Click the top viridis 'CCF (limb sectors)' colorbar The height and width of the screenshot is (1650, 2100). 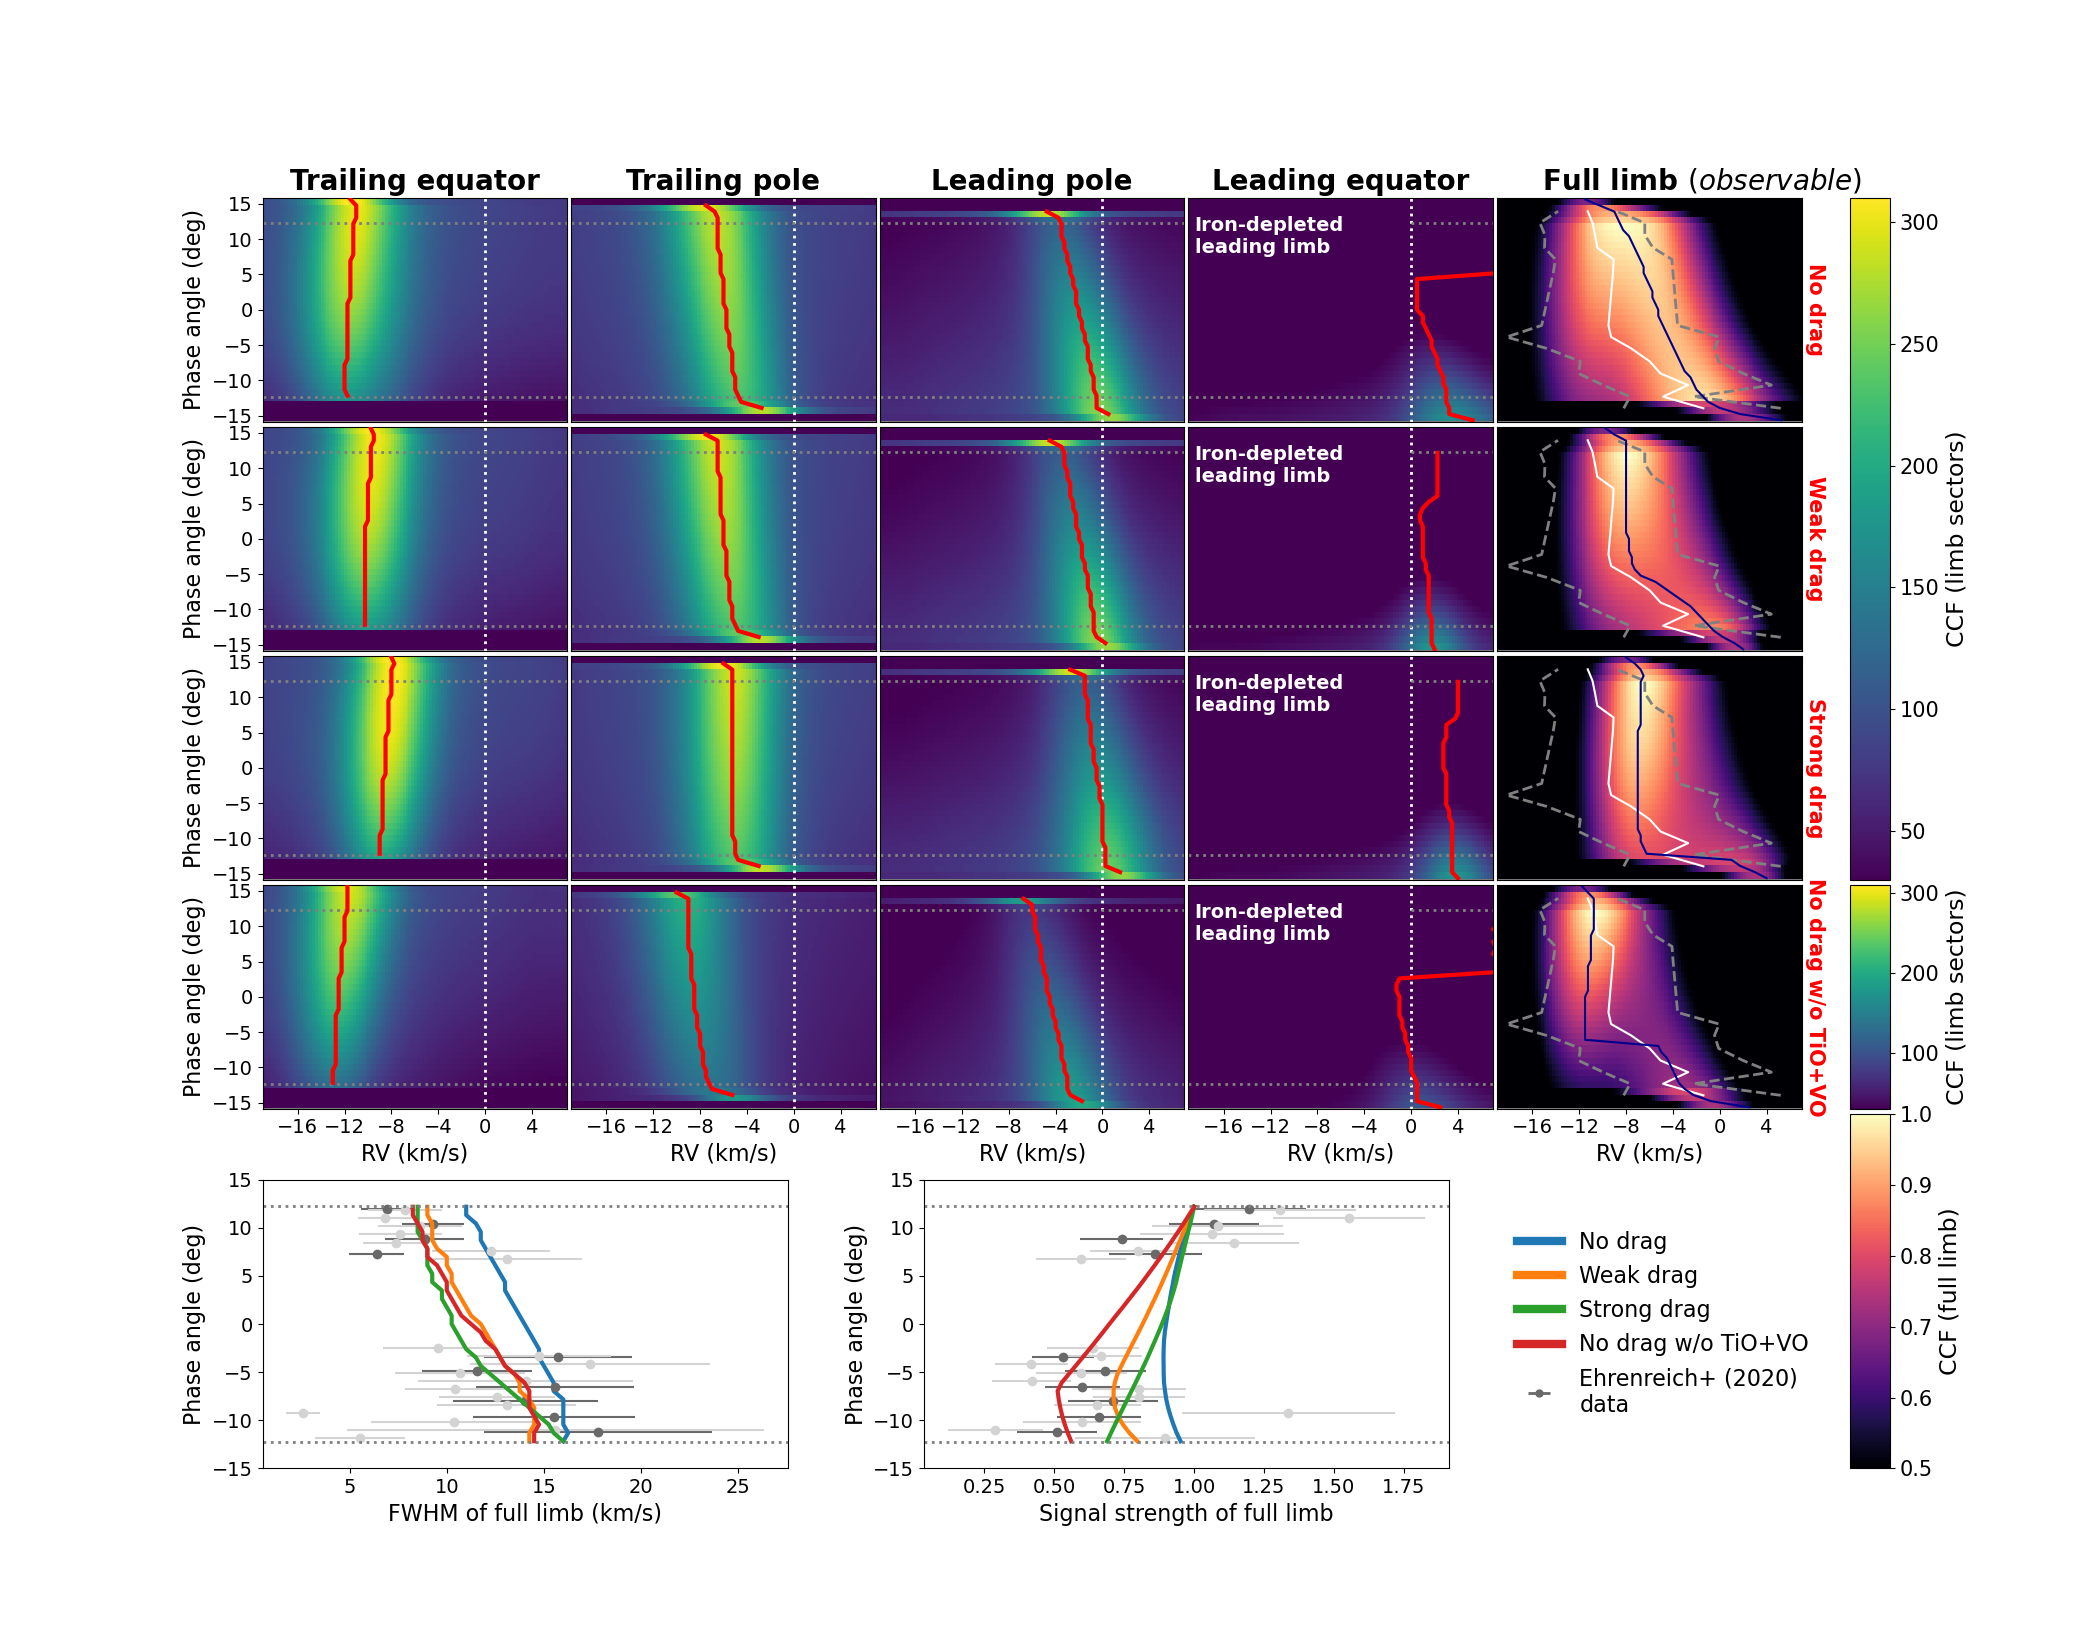tap(1870, 538)
